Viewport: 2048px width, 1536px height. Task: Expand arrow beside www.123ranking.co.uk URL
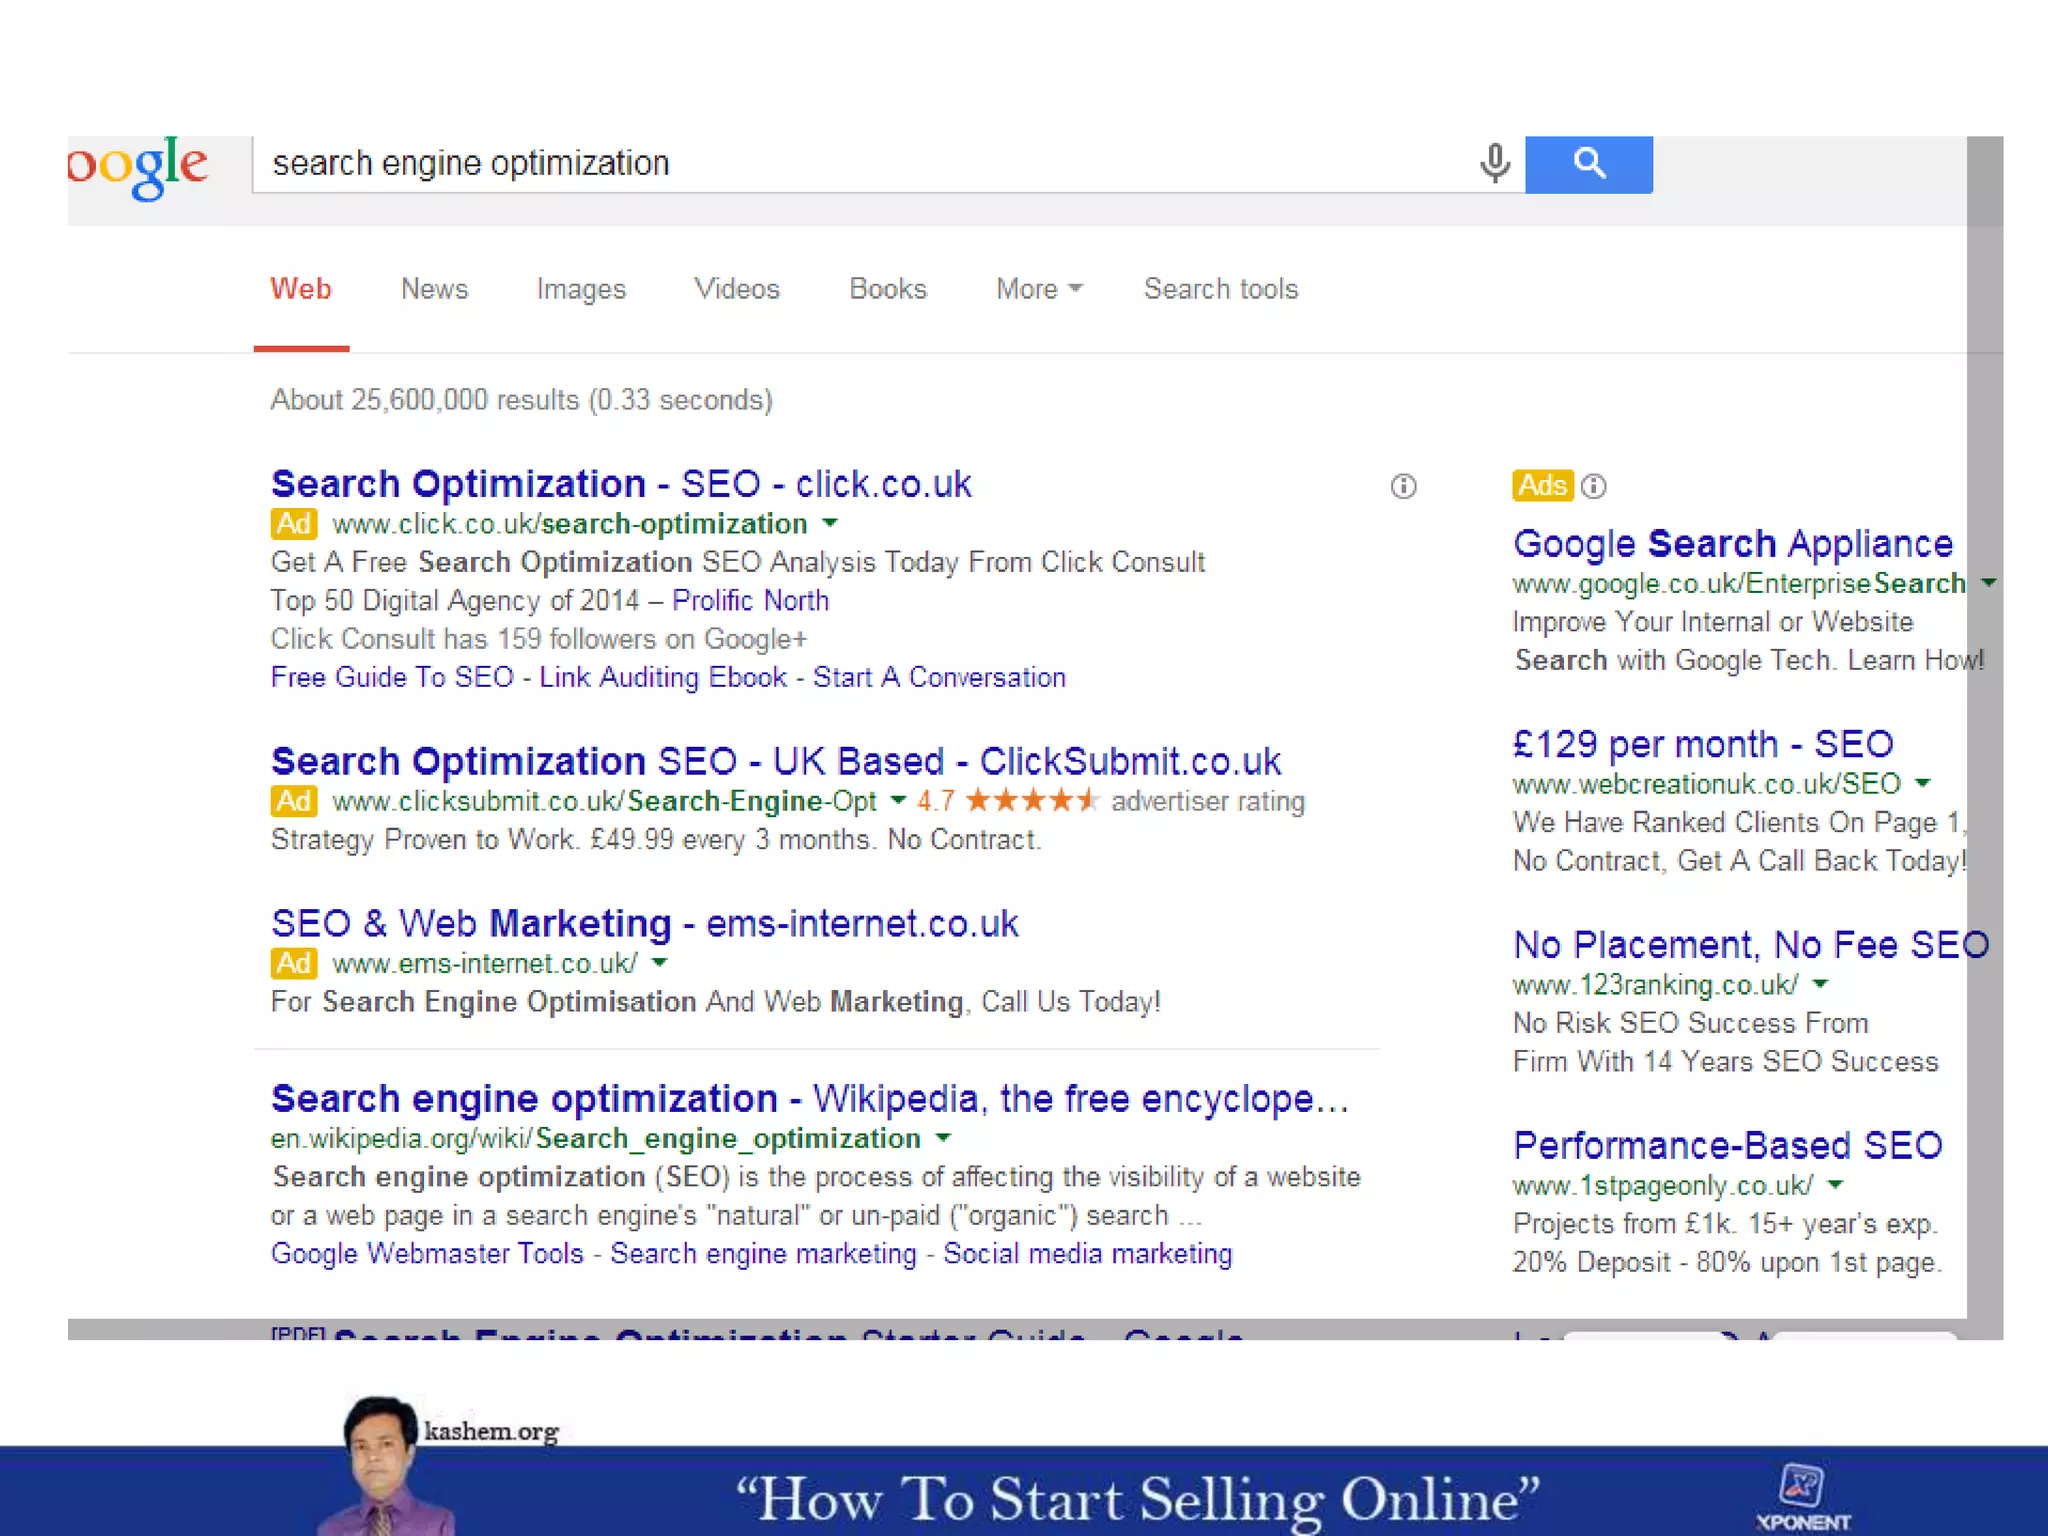1820,984
